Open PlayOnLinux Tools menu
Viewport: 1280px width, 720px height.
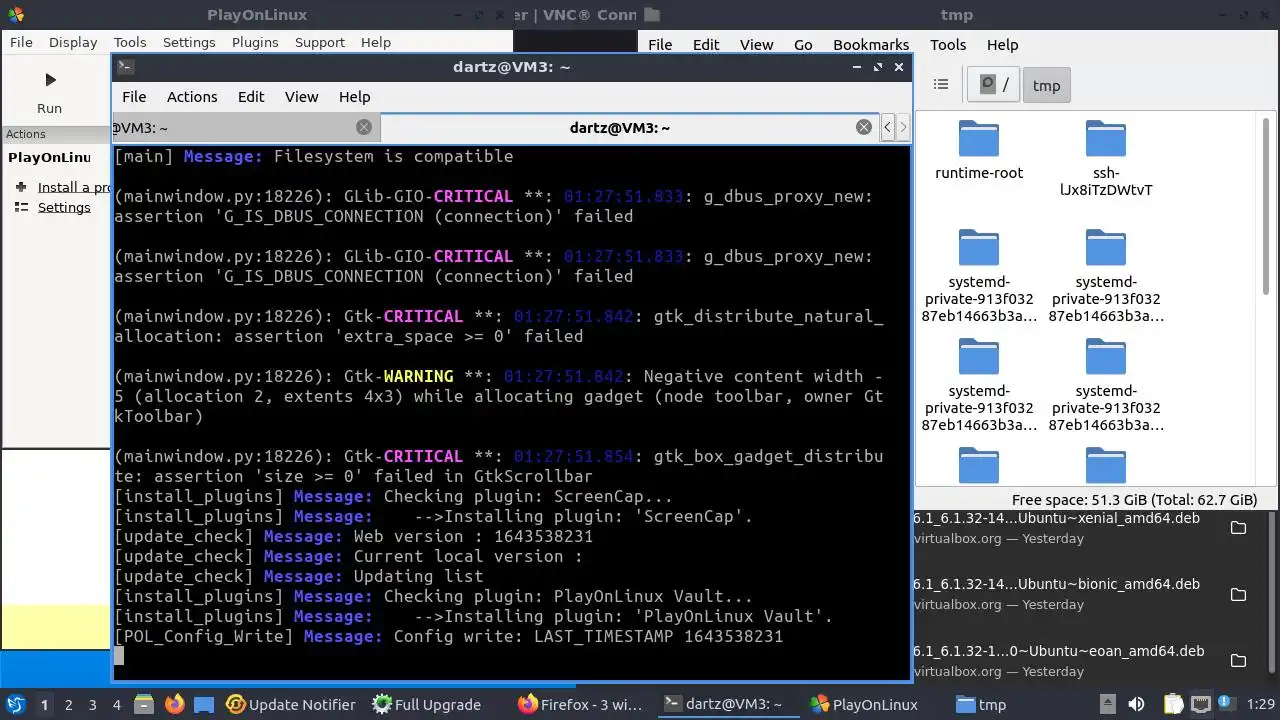pyautogui.click(x=130, y=42)
